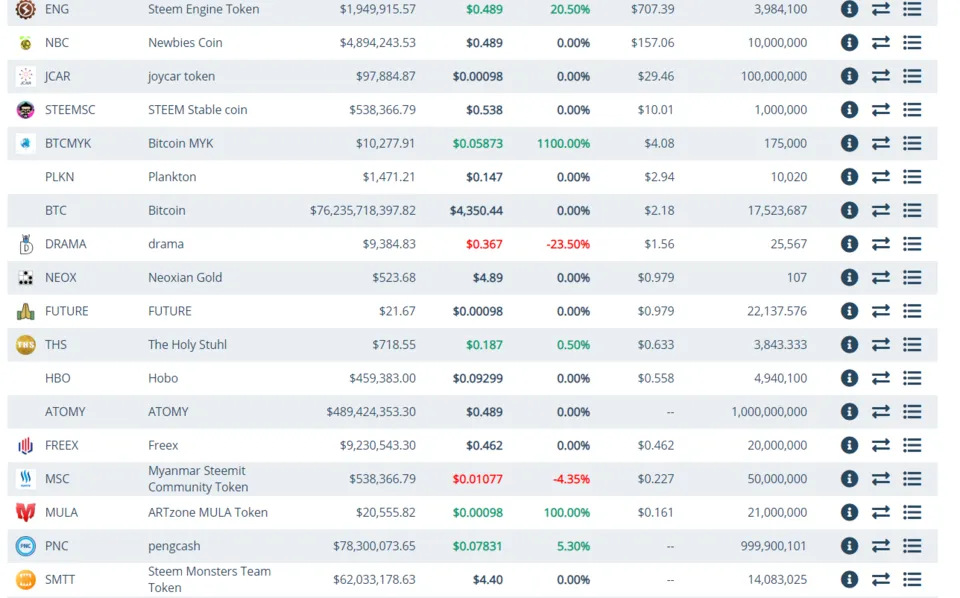Click 'The Holy Stuhl' token name
This screenshot has height=598, width=960.
[187, 345]
